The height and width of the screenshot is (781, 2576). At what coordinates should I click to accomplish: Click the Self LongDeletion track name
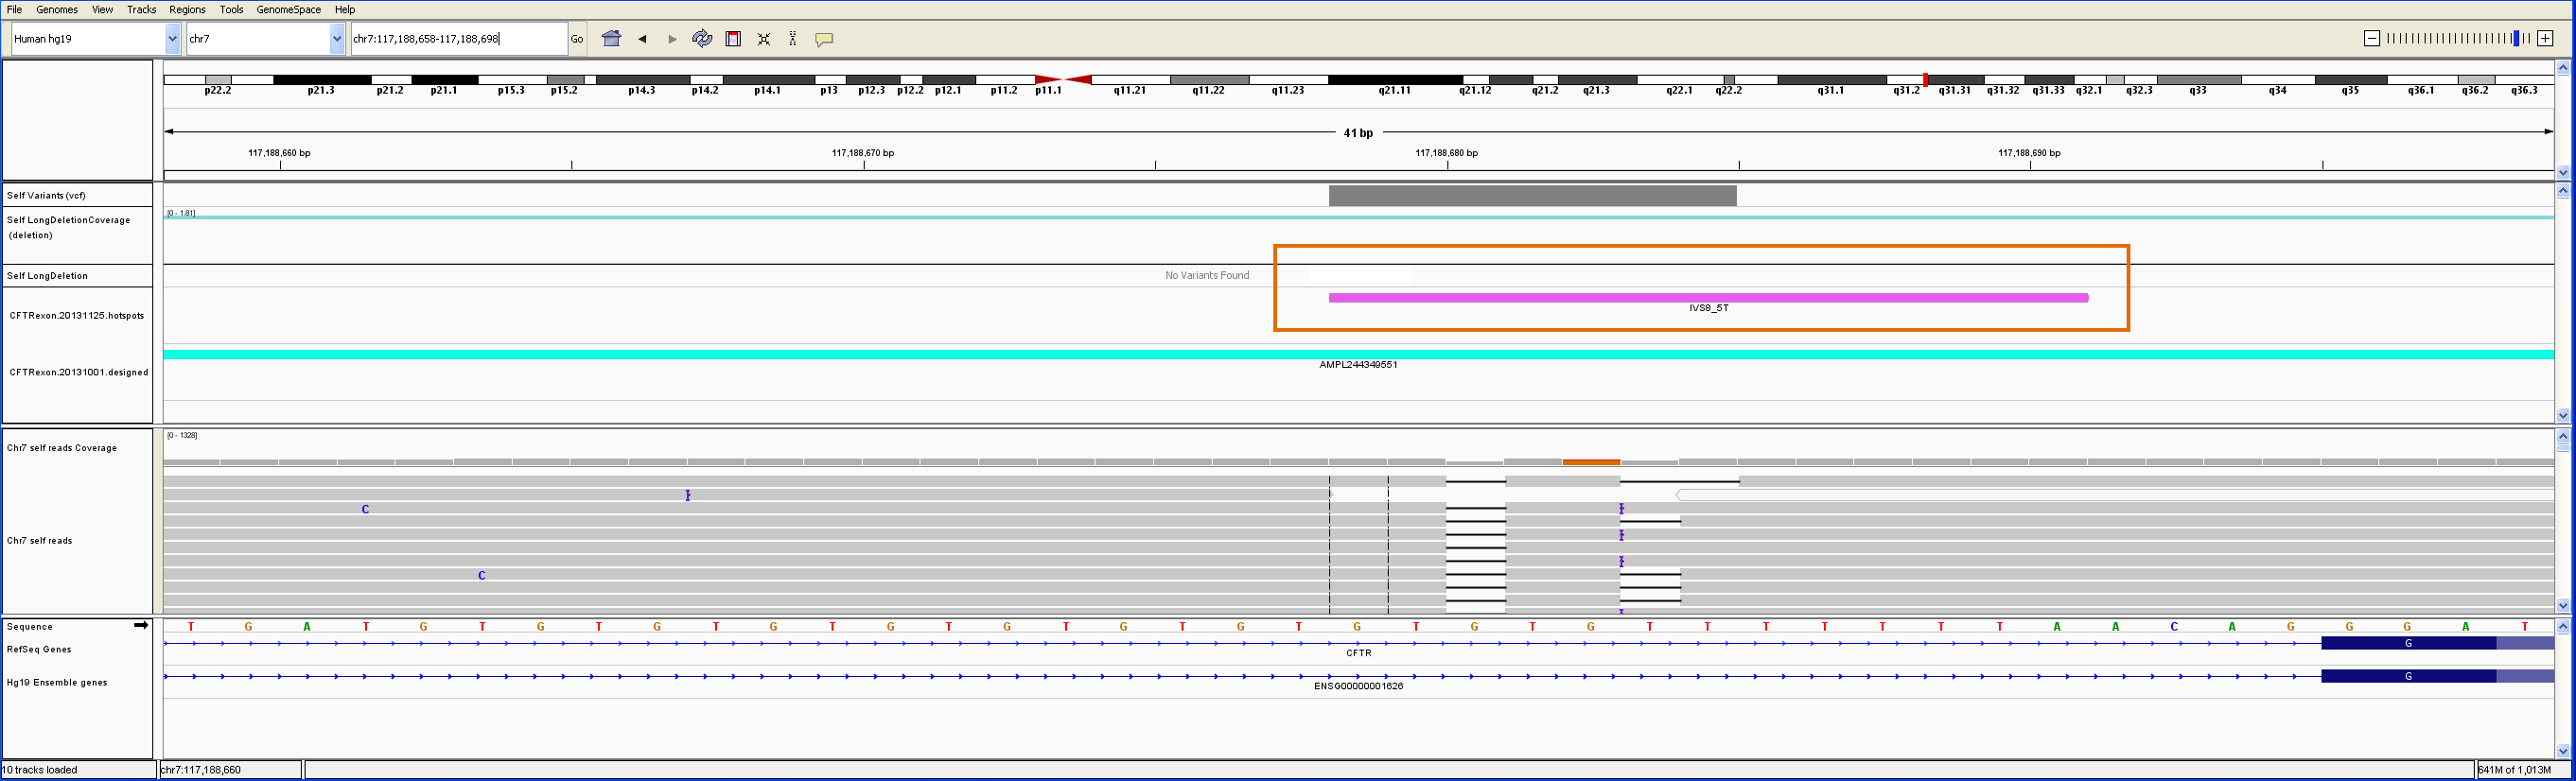[x=47, y=276]
